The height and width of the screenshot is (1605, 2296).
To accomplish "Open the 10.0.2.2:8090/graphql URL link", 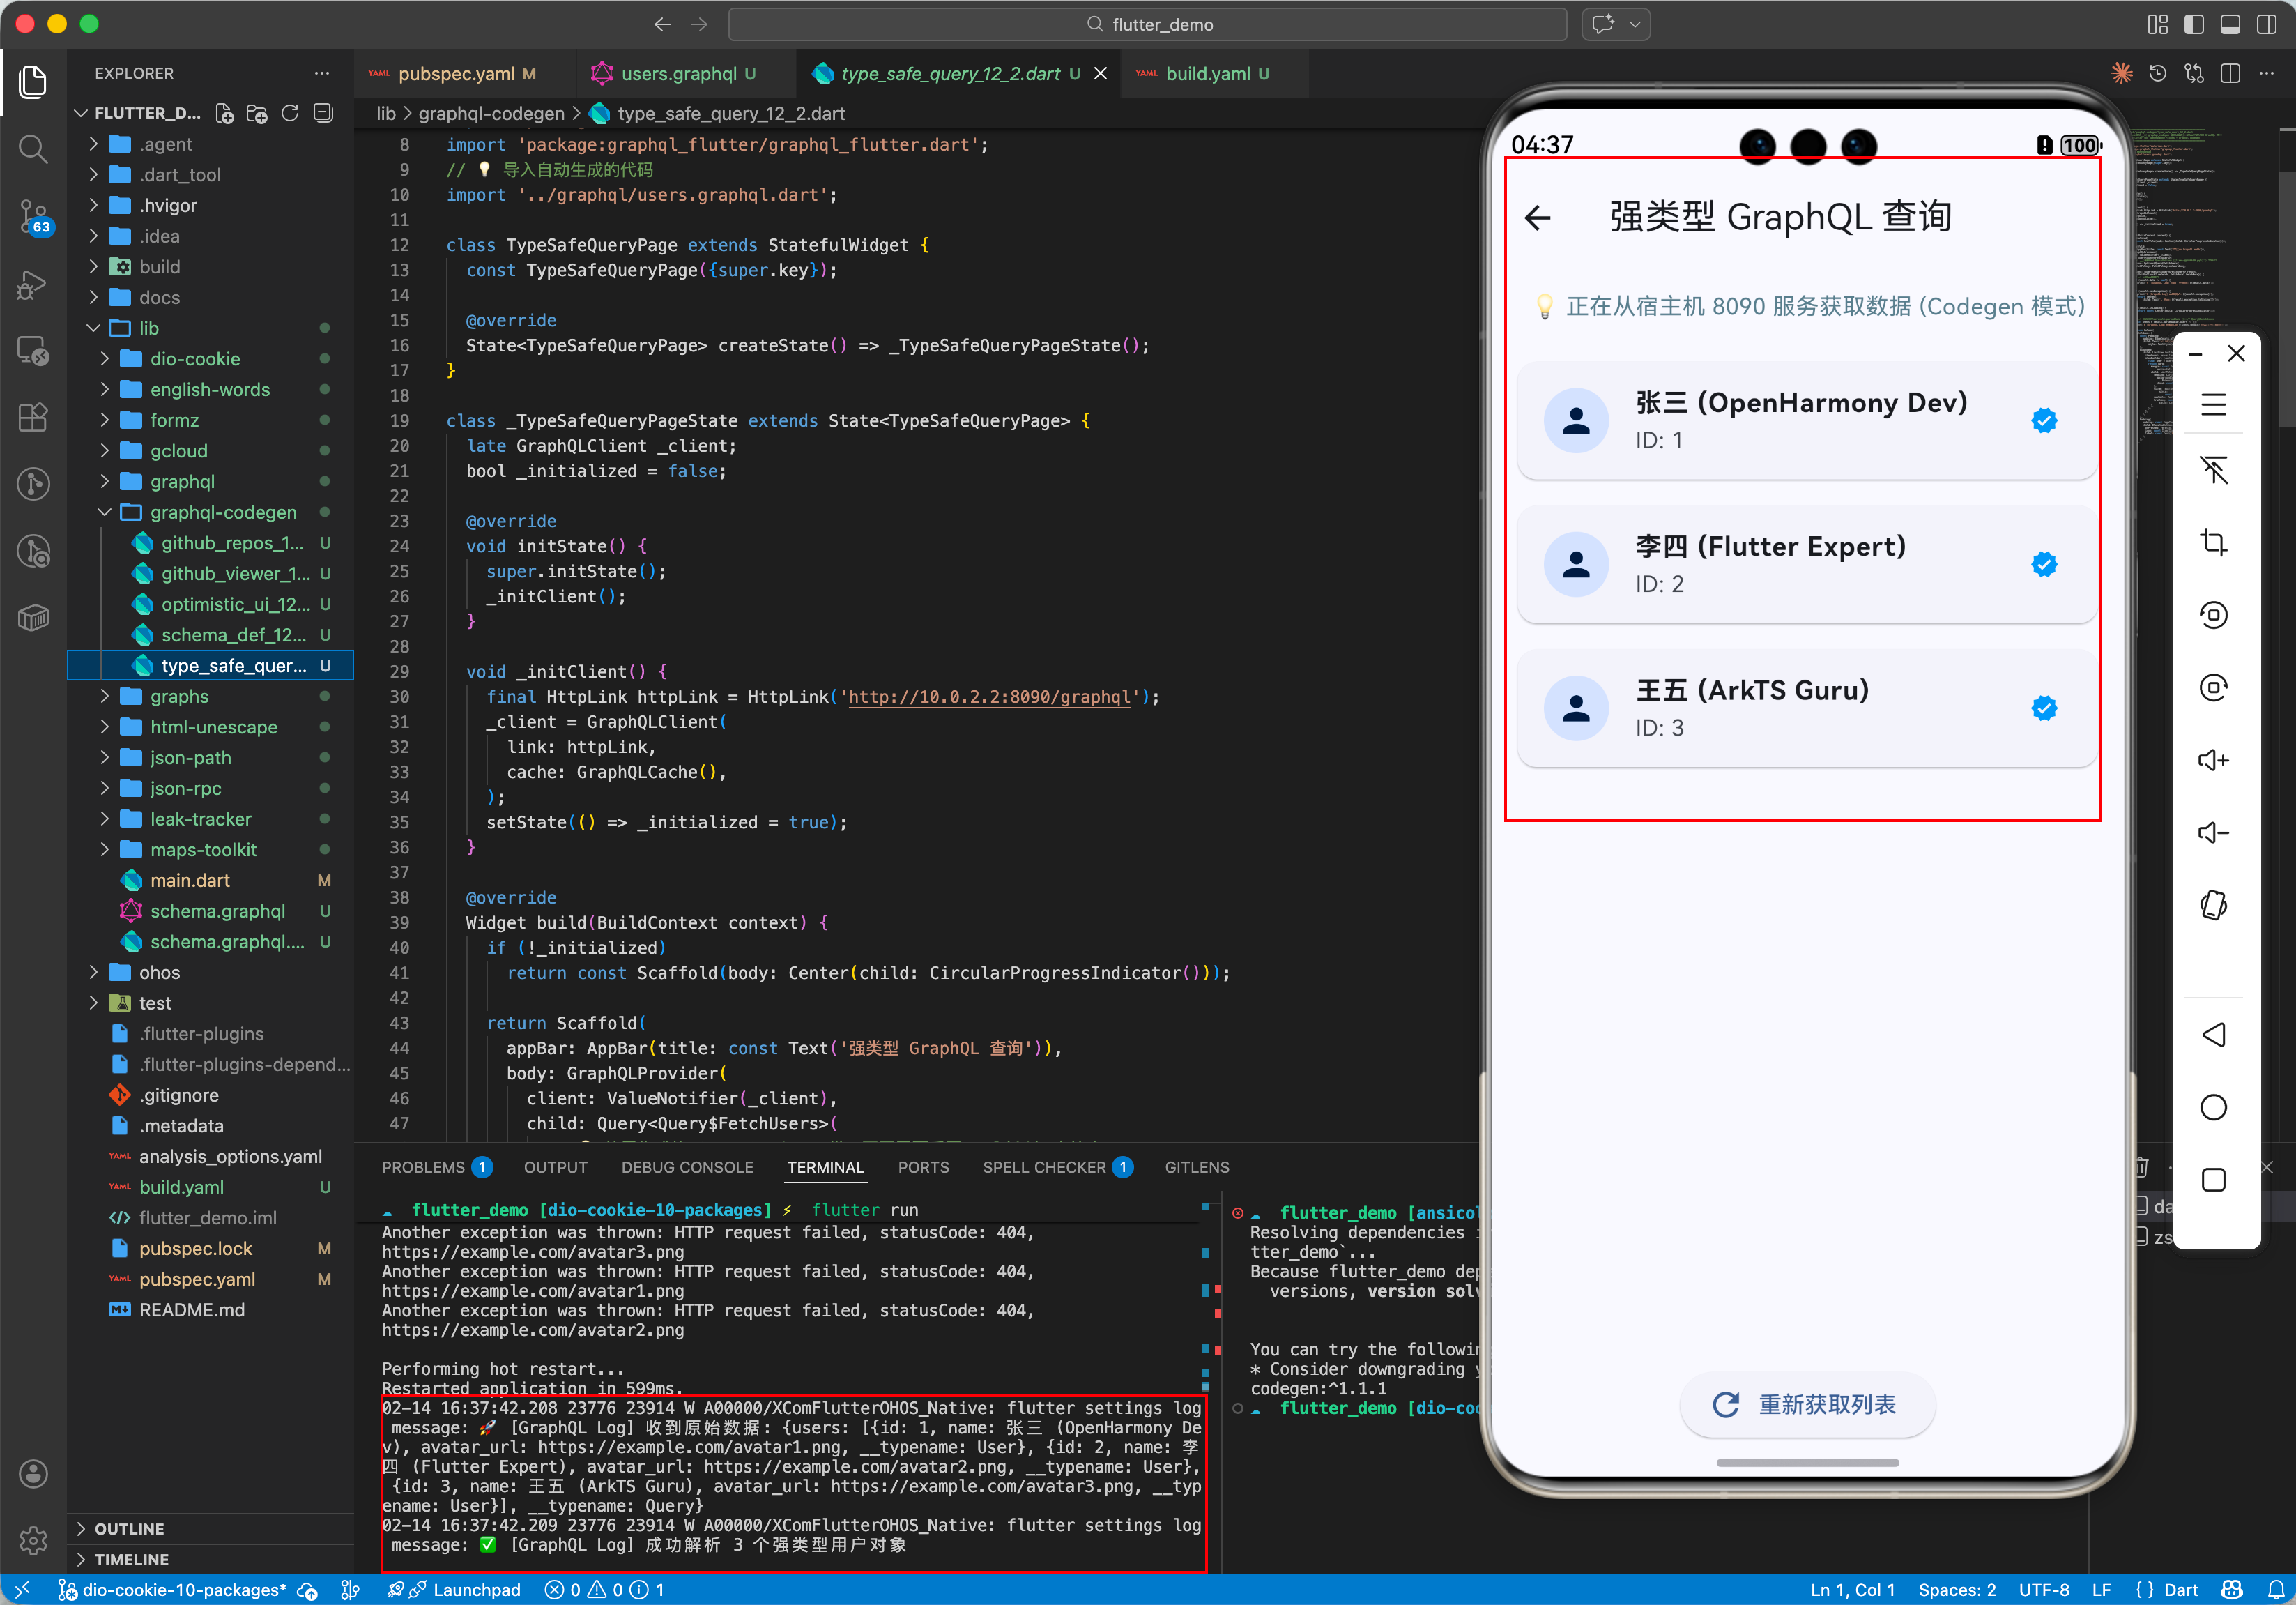I will click(989, 696).
